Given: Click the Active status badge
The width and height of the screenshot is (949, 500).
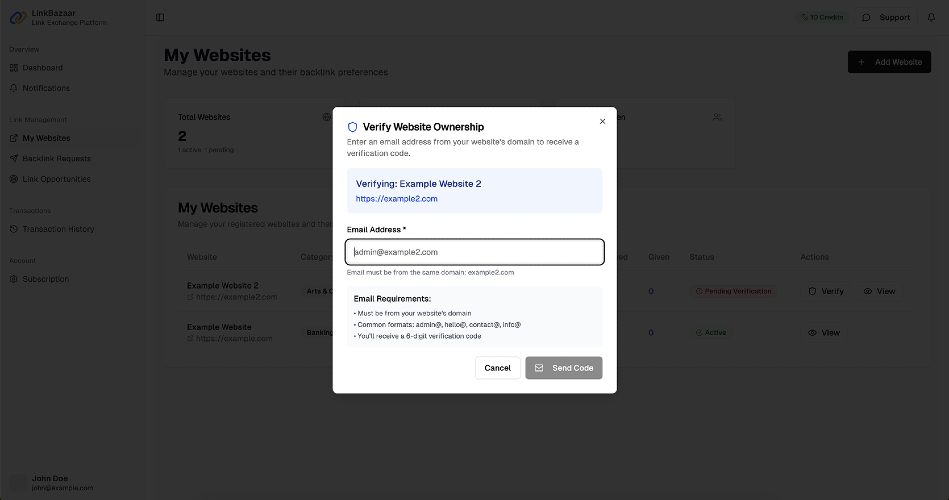Looking at the screenshot, I should coord(711,332).
